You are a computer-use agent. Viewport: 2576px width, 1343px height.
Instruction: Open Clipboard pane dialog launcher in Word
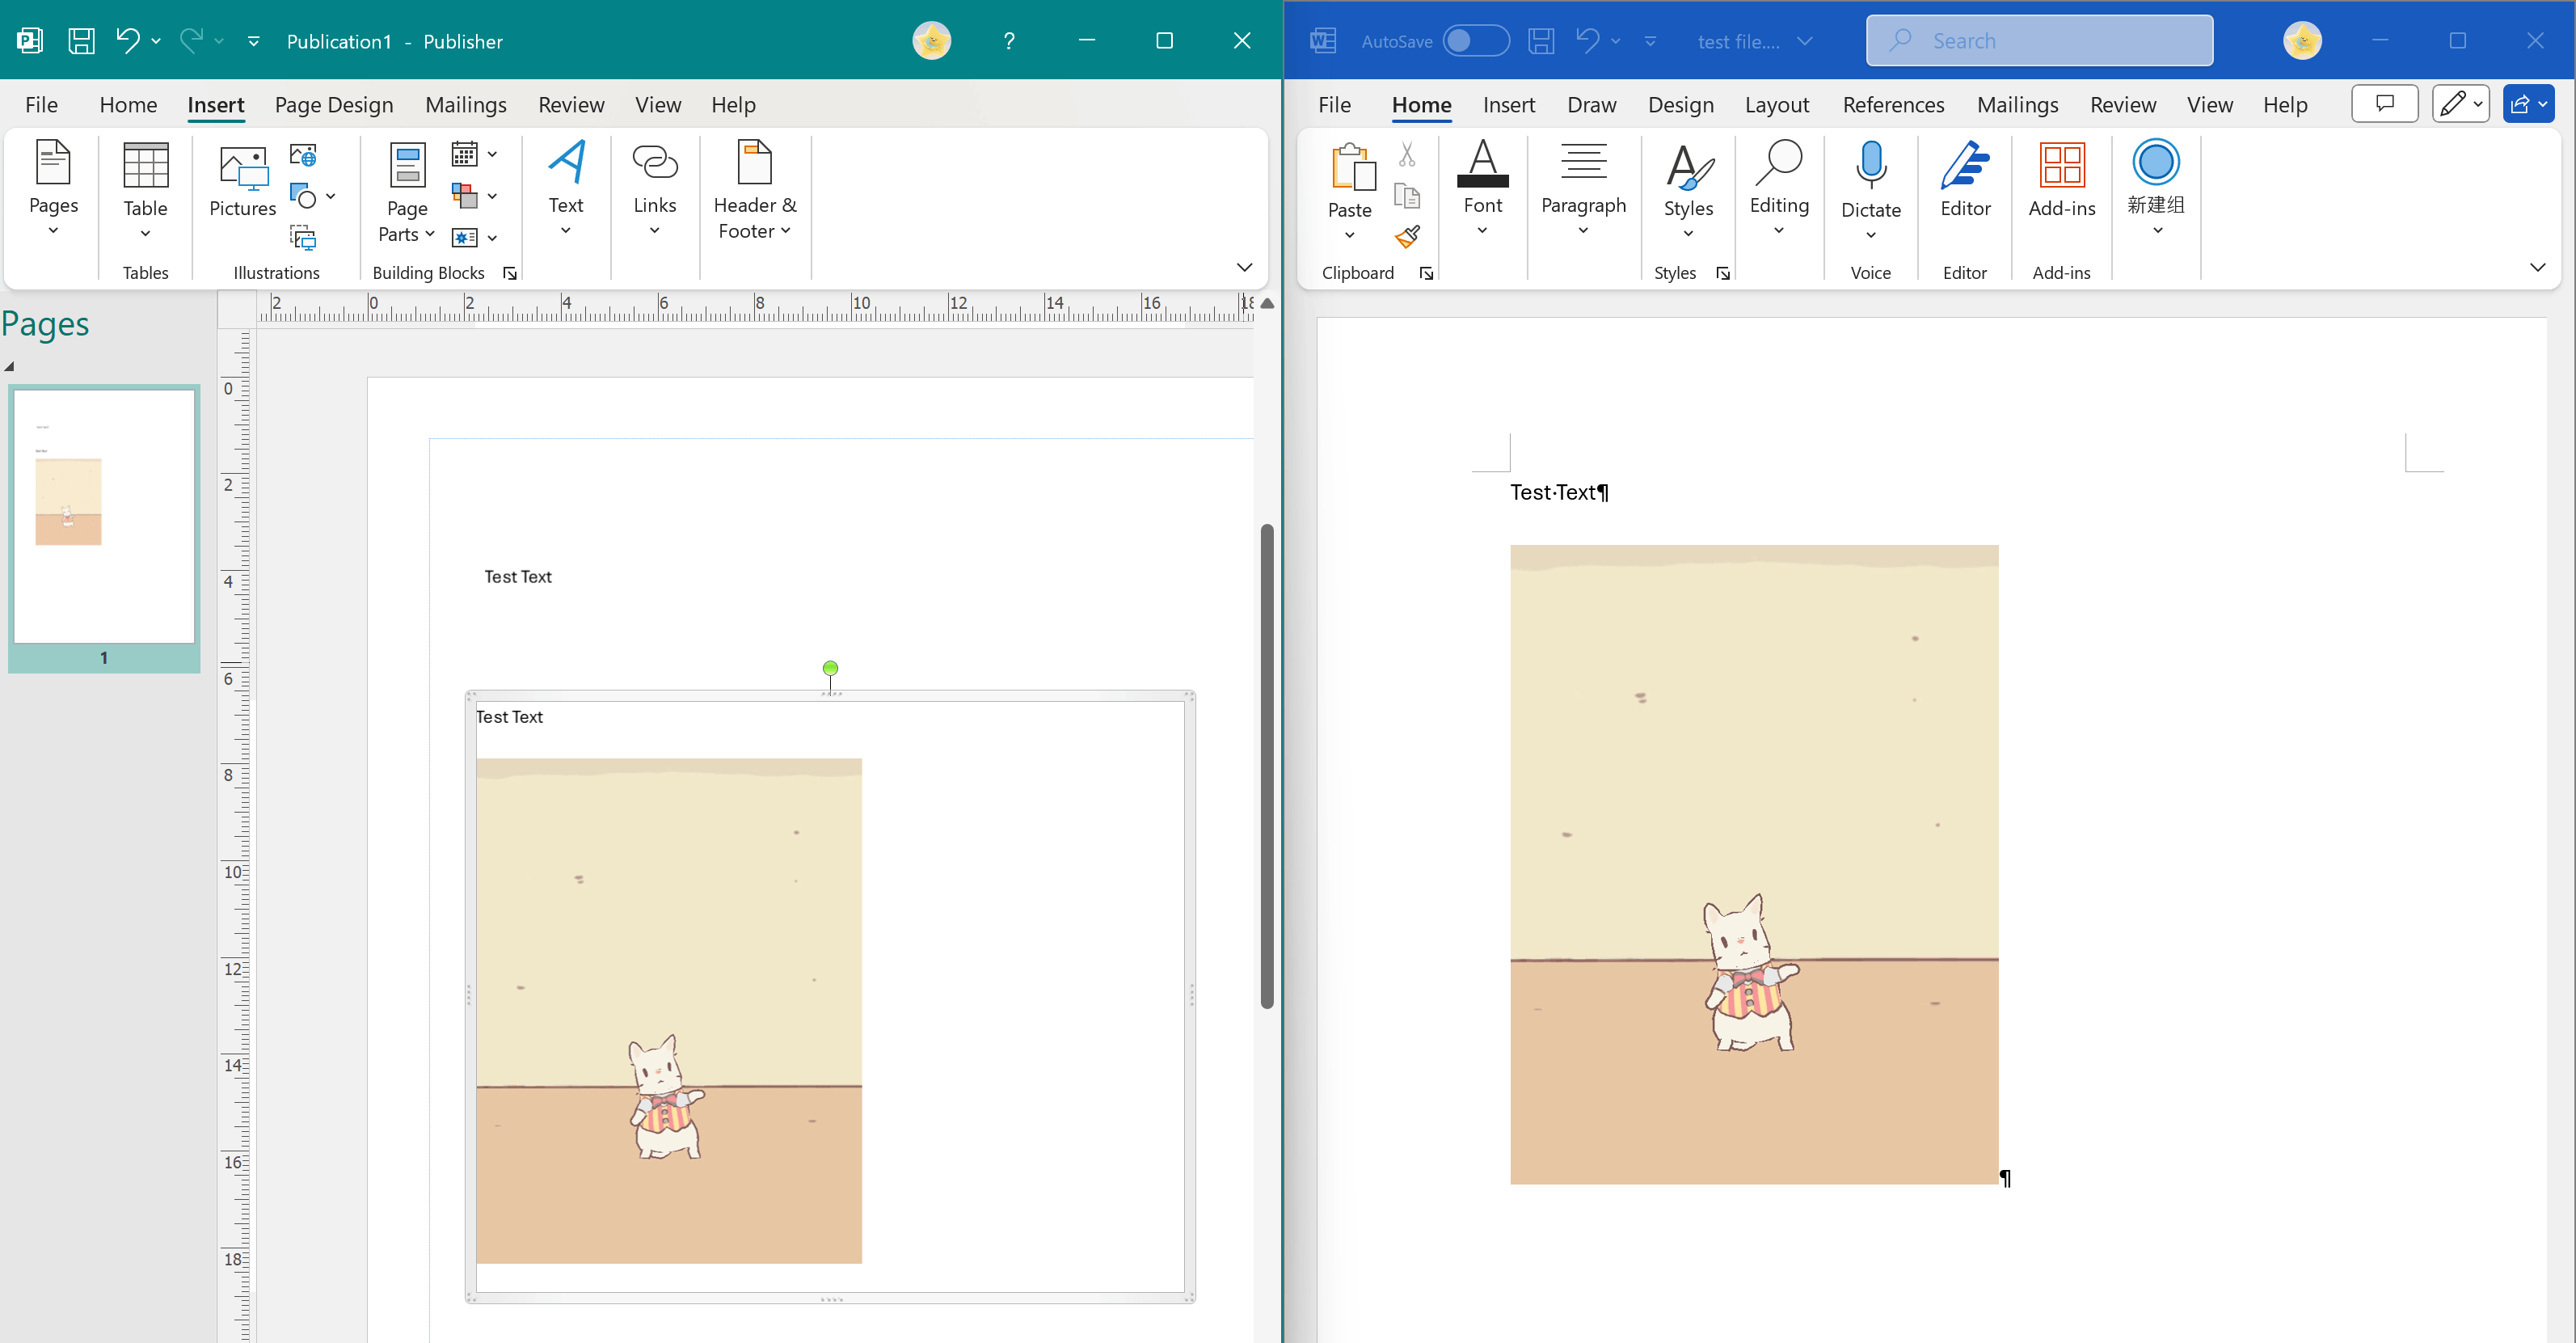pyautogui.click(x=1426, y=273)
